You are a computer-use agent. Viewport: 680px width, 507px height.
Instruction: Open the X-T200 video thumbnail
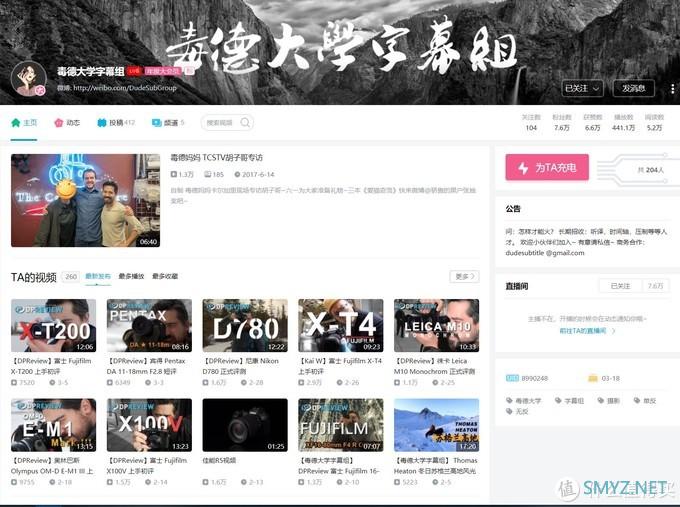[54, 325]
